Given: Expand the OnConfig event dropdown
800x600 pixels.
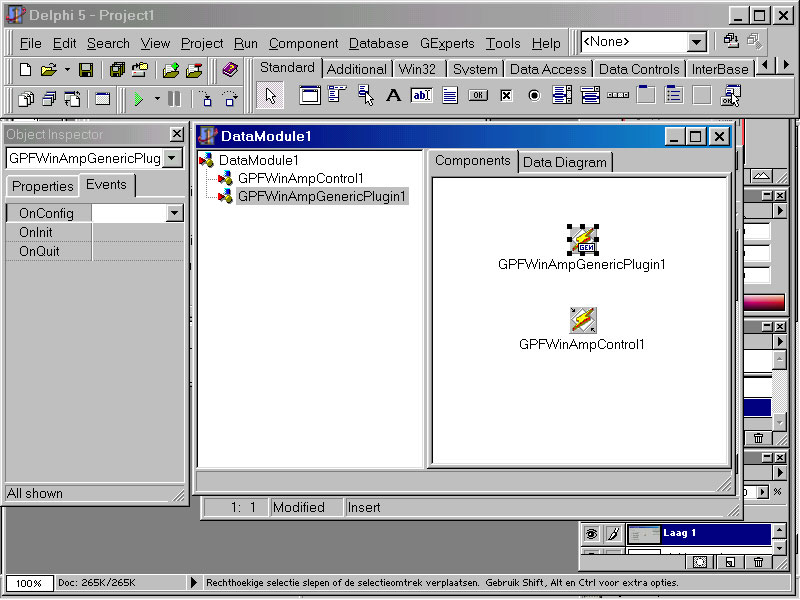Looking at the screenshot, I should coord(175,213).
